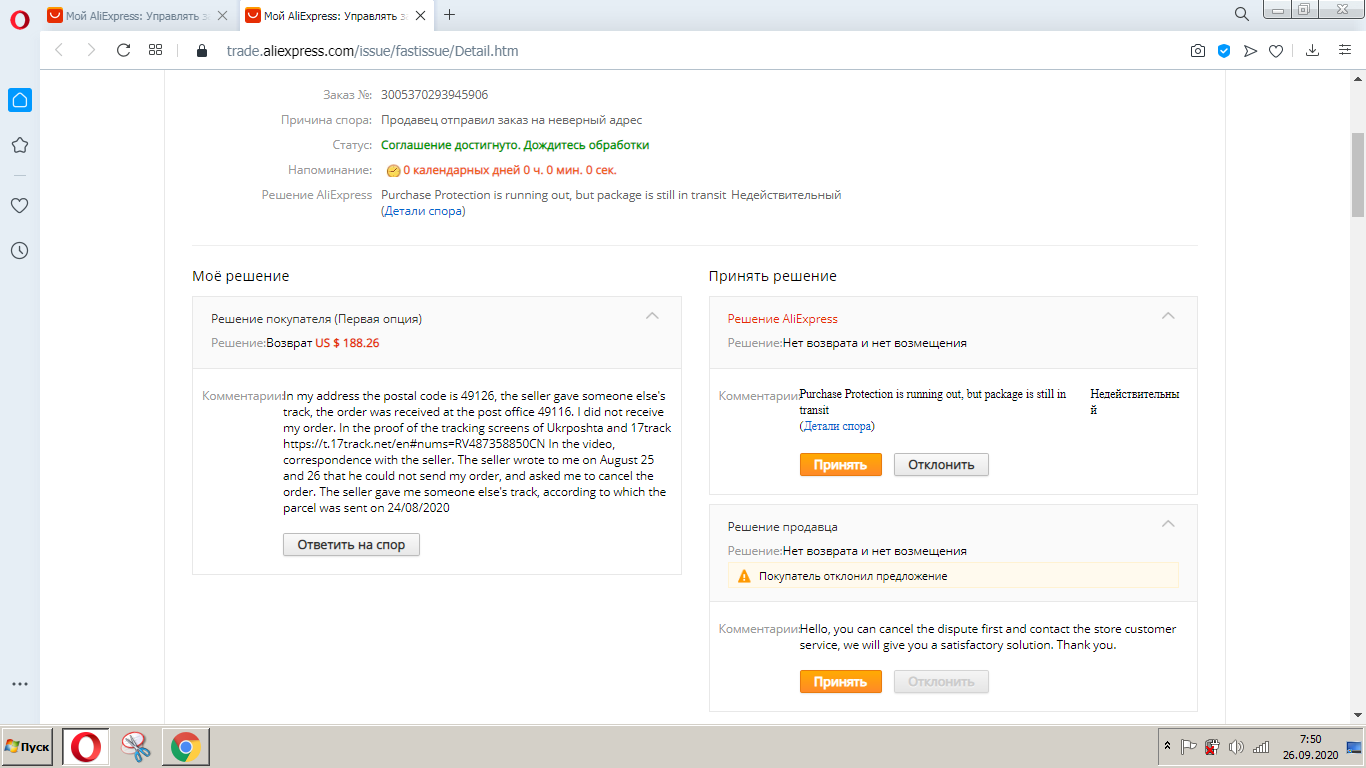Reject the AliExpress decision with 'Отклонить'
The width and height of the screenshot is (1366, 768).
point(941,465)
